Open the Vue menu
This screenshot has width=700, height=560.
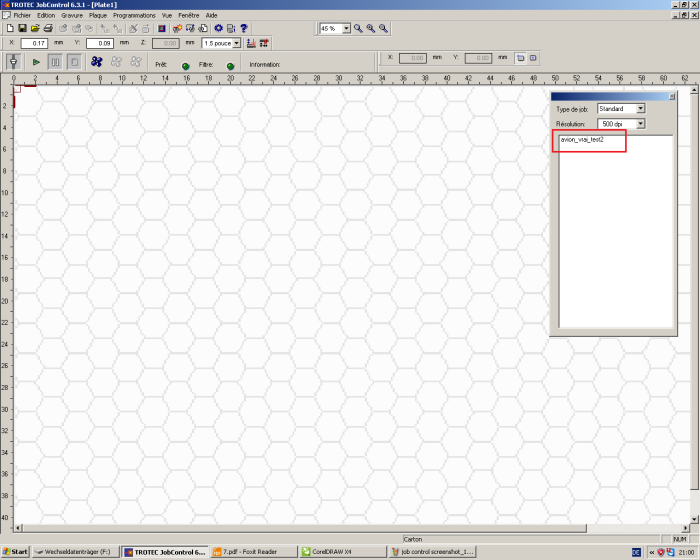point(167,15)
